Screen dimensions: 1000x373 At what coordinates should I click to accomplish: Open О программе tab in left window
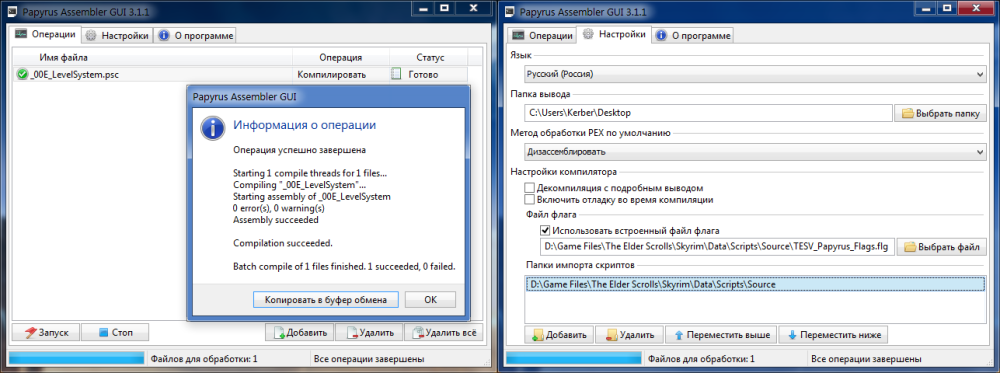(x=195, y=36)
